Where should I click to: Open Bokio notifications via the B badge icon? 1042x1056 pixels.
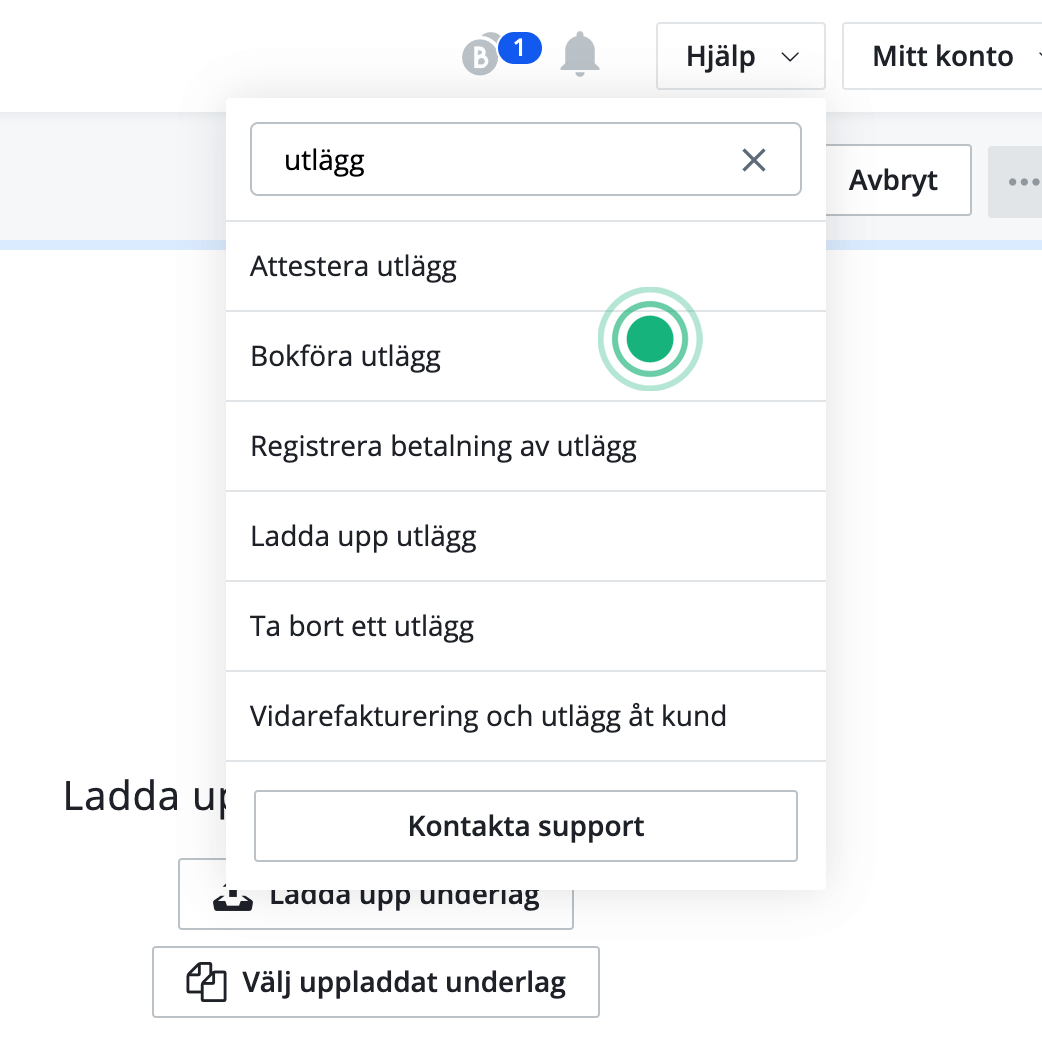click(x=479, y=55)
